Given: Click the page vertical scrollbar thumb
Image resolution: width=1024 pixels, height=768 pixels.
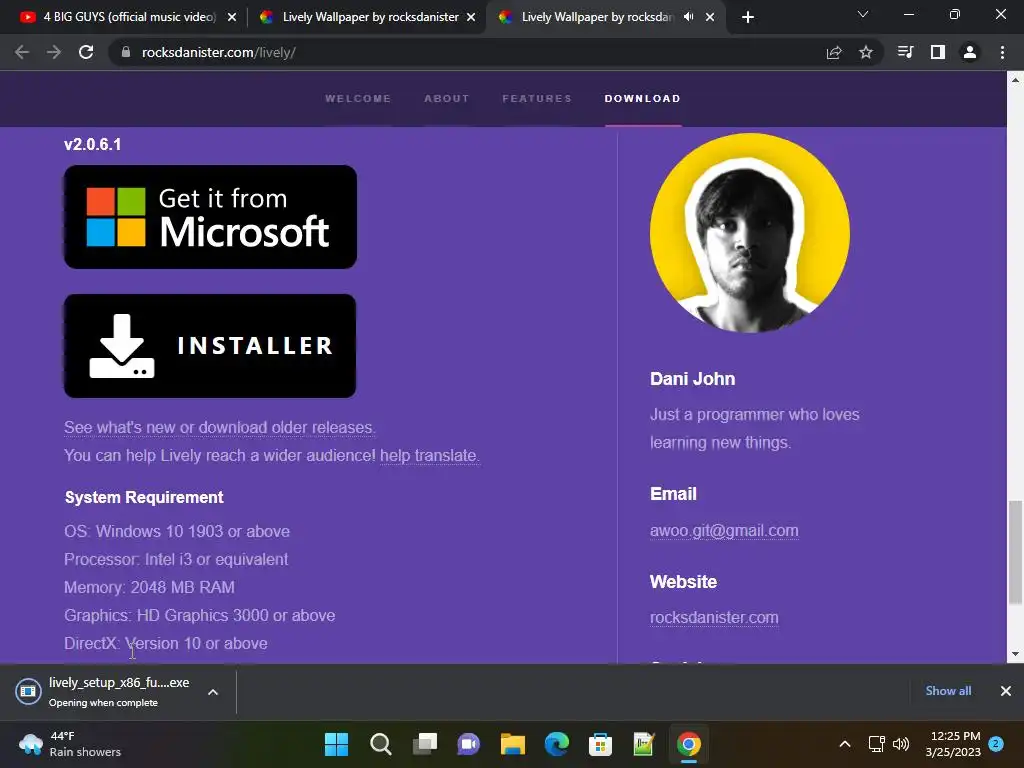Looking at the screenshot, I should (x=1015, y=552).
